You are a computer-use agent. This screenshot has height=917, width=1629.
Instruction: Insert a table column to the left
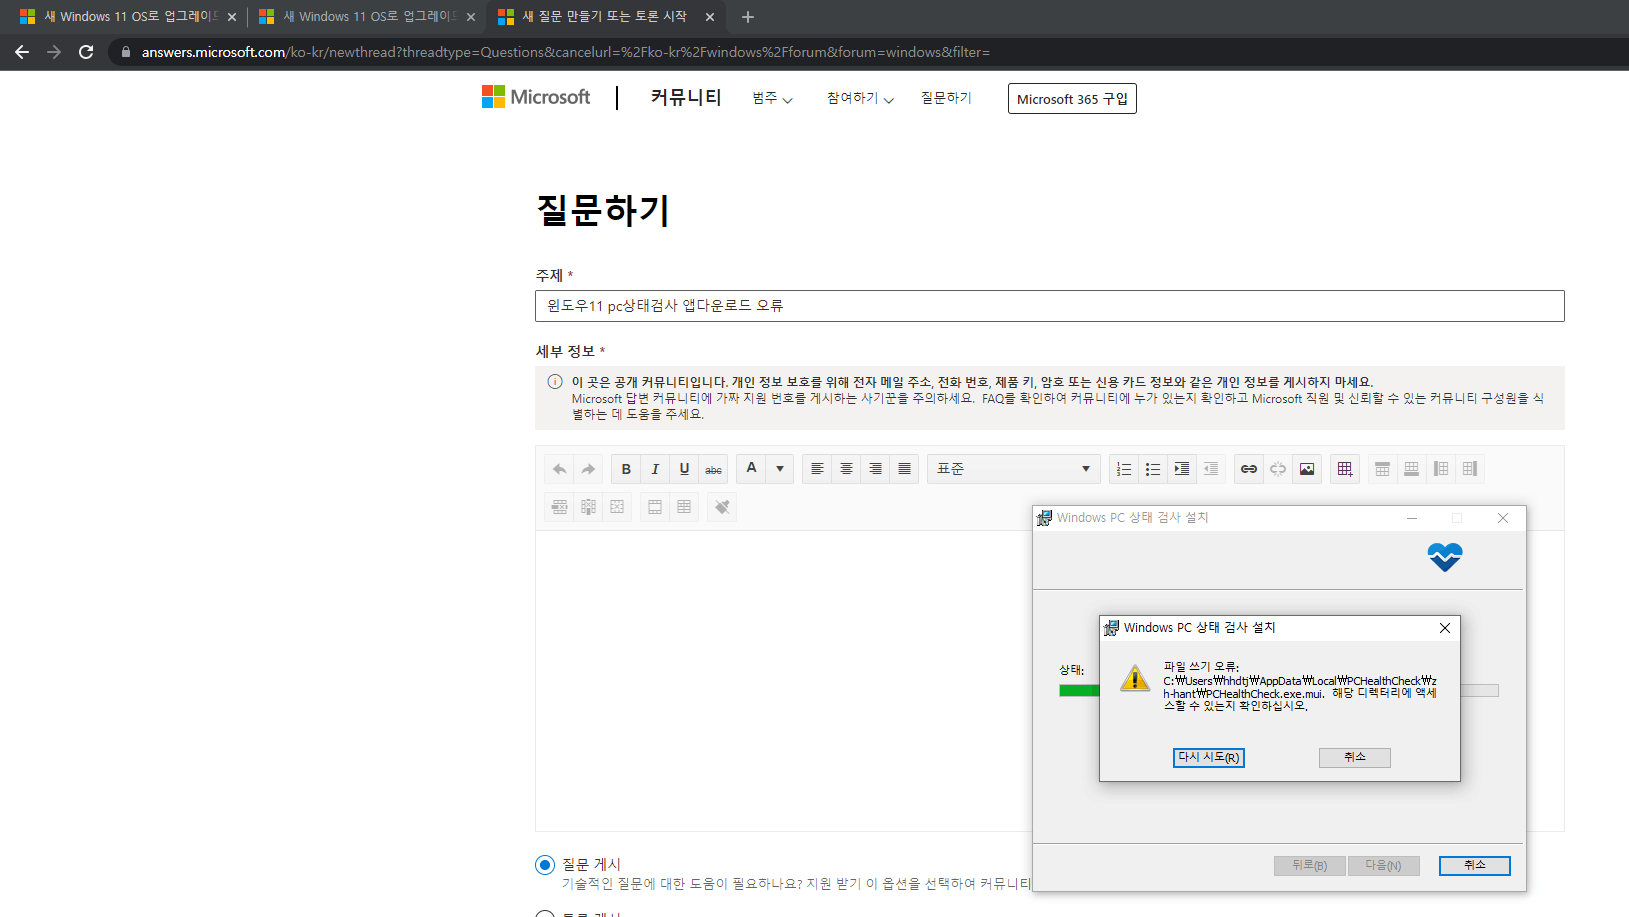click(1440, 469)
